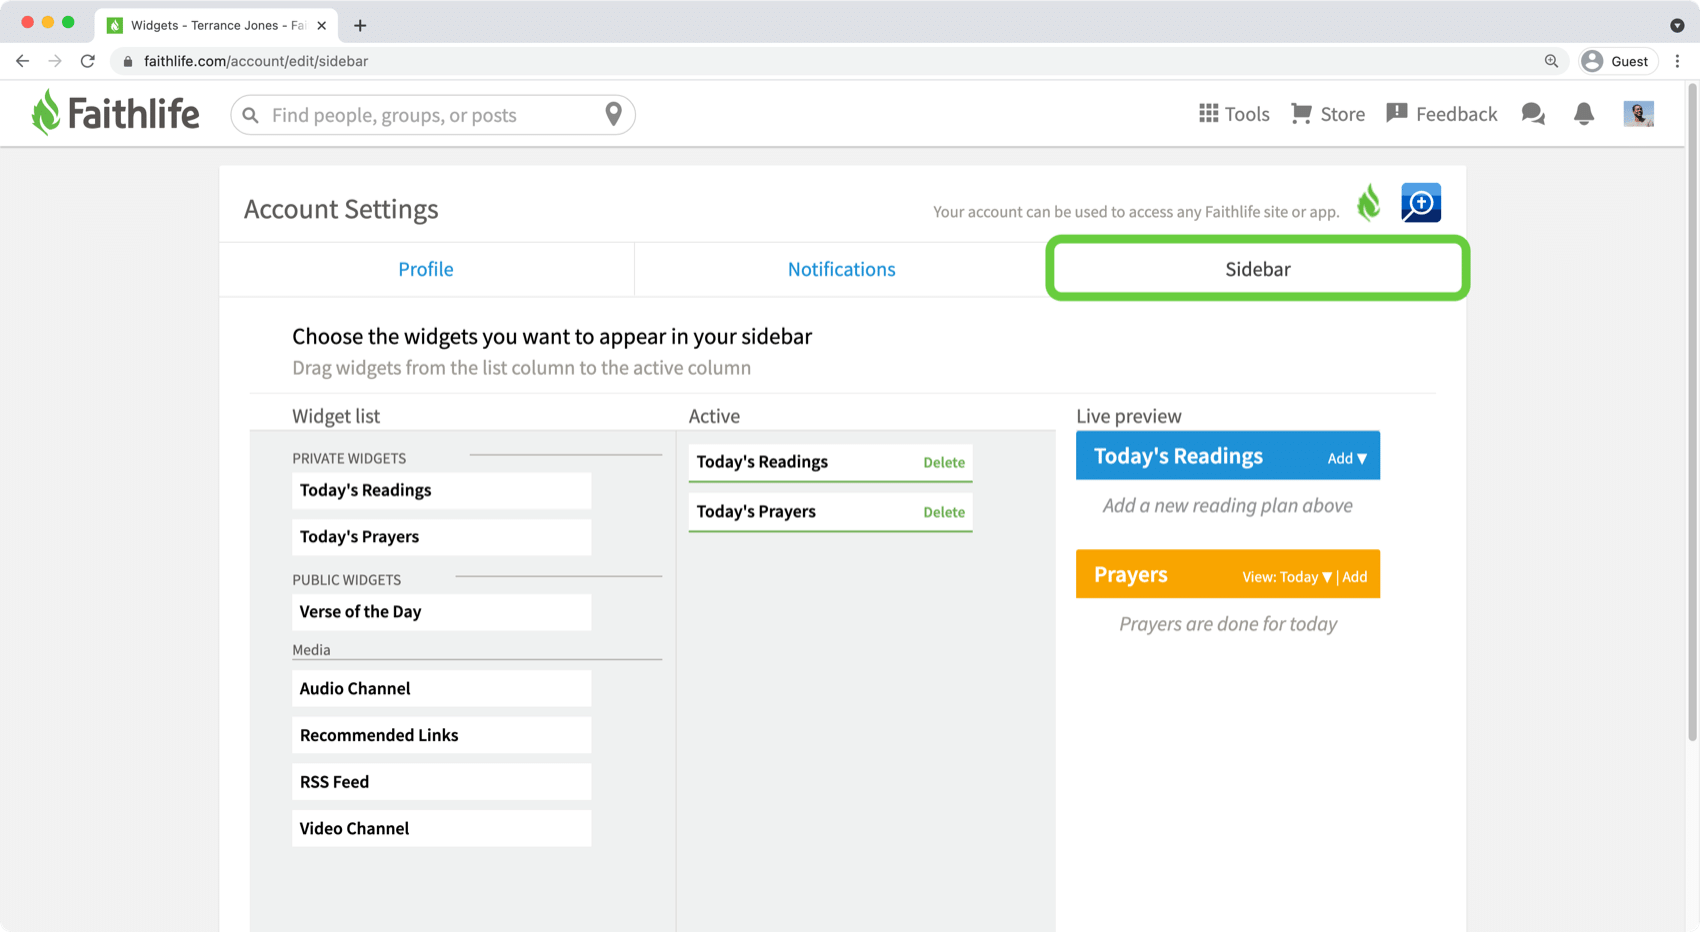Click the green Faithlife flame app icon
The height and width of the screenshot is (932, 1700).
pyautogui.click(x=1369, y=203)
